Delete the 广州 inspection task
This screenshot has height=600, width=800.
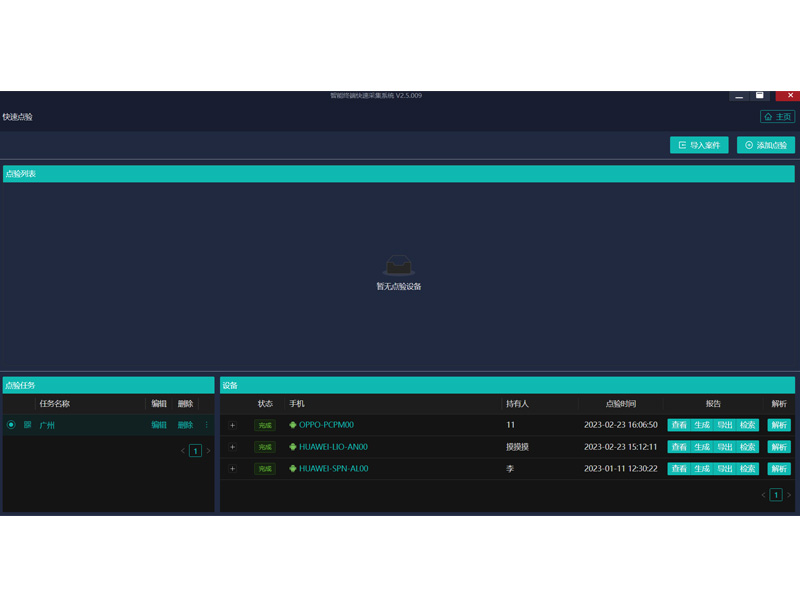pos(185,425)
